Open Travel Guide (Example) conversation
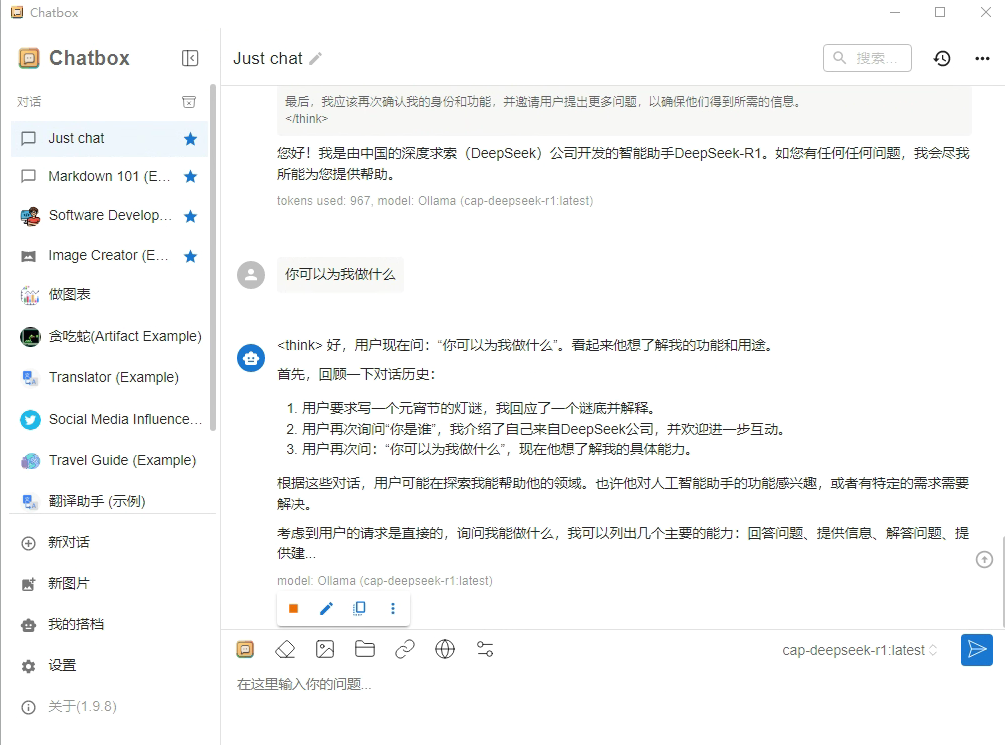This screenshot has height=745, width=1005. [110, 460]
